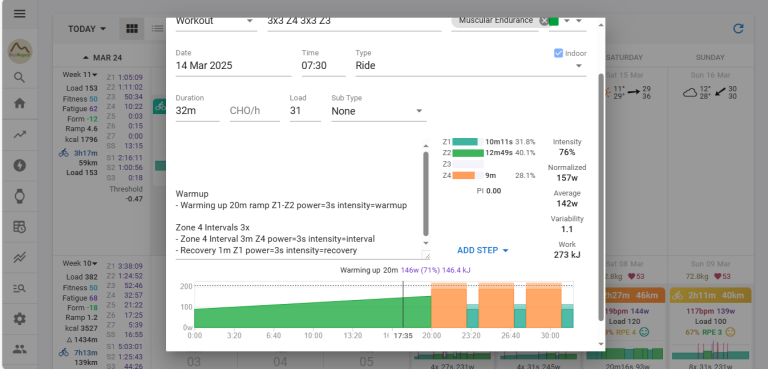Image resolution: width=768 pixels, height=369 pixels.
Task: Expand the Week 10 menu
Action: point(80,264)
